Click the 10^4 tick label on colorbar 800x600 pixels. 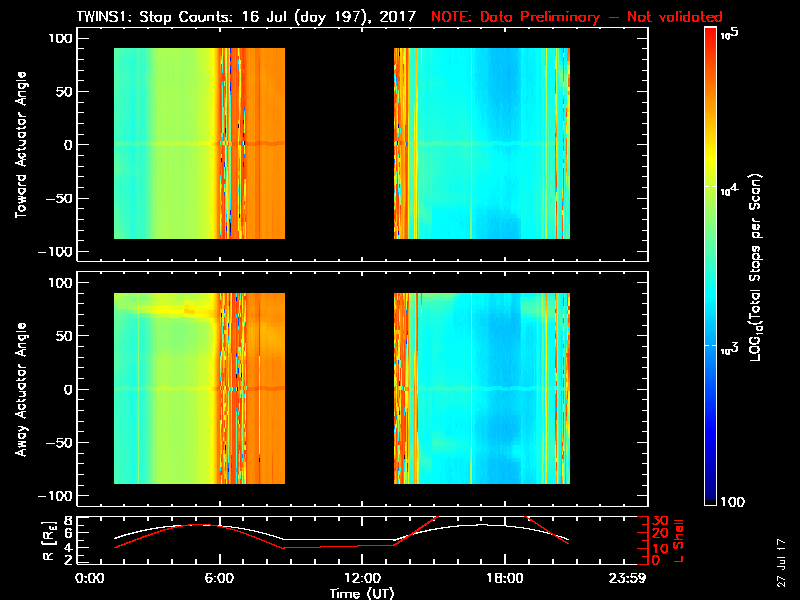pyautogui.click(x=730, y=190)
